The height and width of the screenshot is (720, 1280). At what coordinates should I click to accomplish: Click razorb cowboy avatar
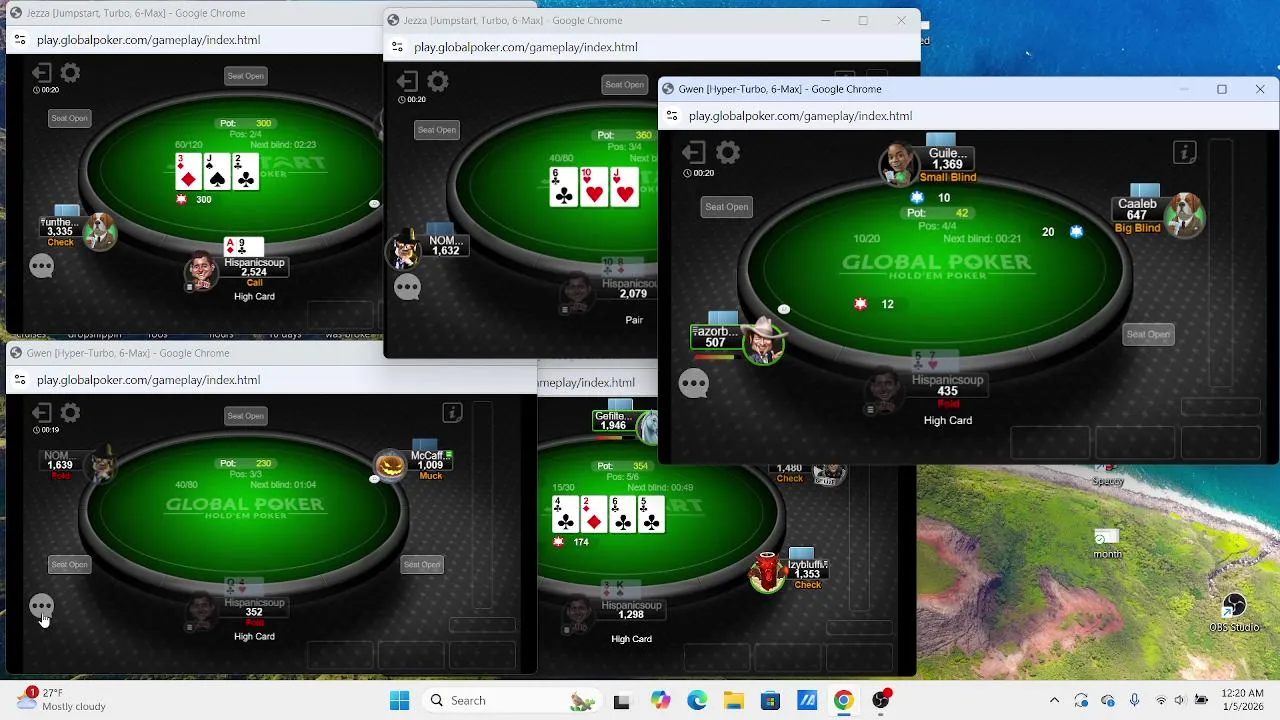pos(763,343)
